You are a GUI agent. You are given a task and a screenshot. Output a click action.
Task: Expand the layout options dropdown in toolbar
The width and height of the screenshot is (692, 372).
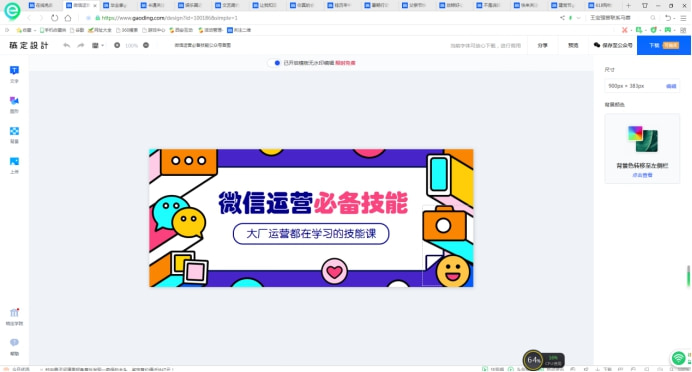[x=98, y=45]
